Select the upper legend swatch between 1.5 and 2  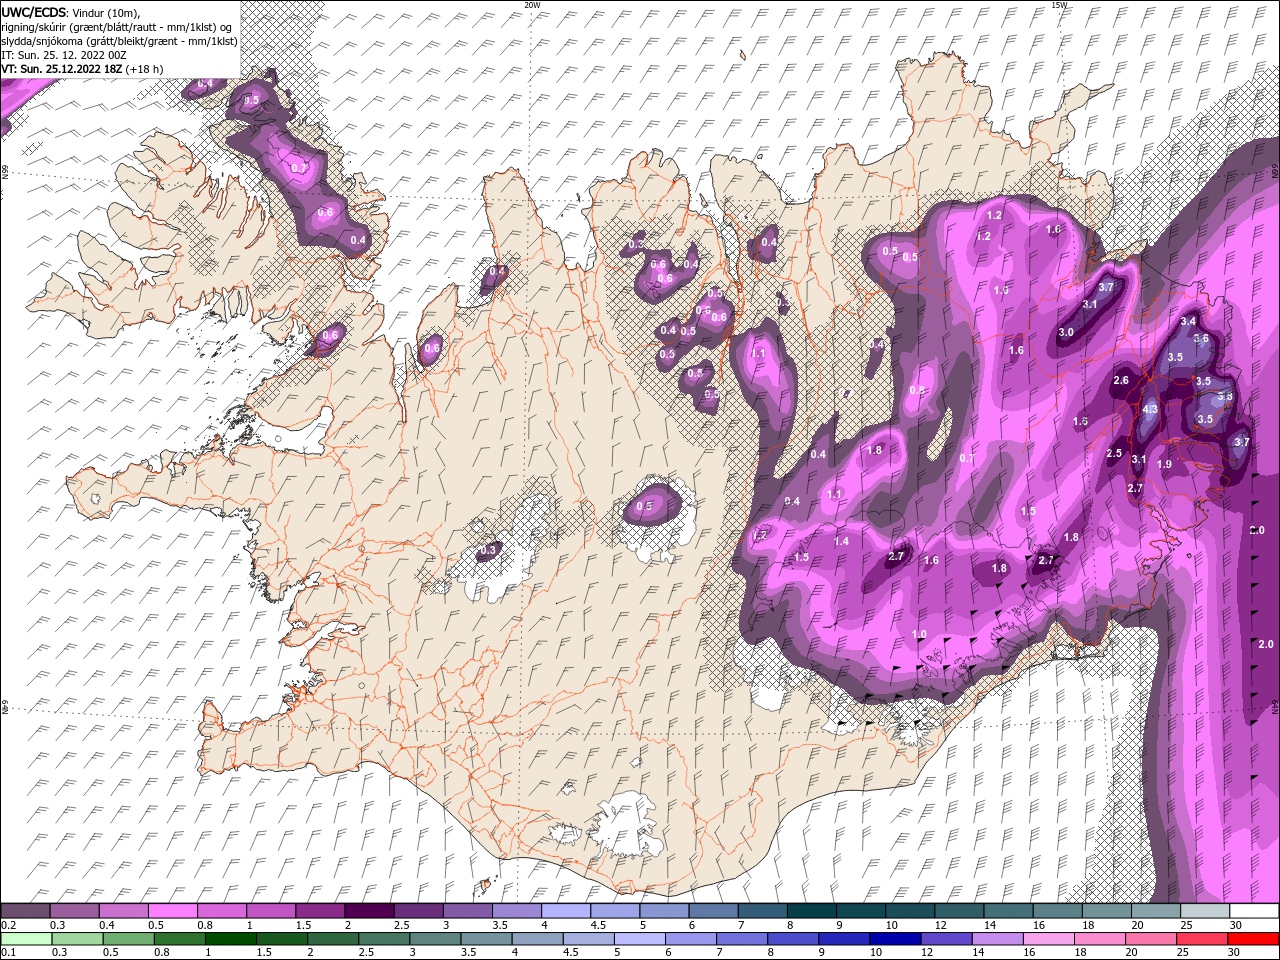coord(319,911)
